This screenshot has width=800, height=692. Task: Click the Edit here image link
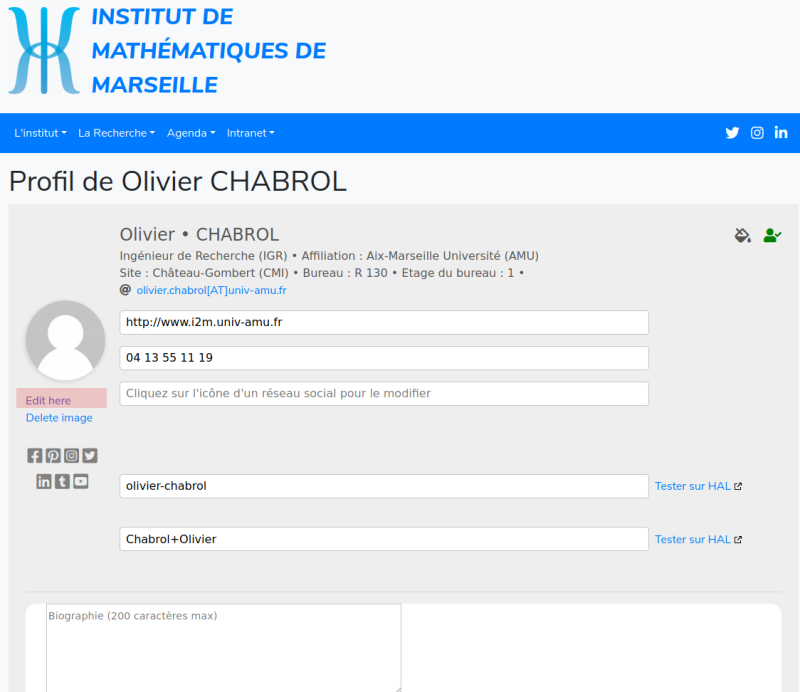pos(48,400)
